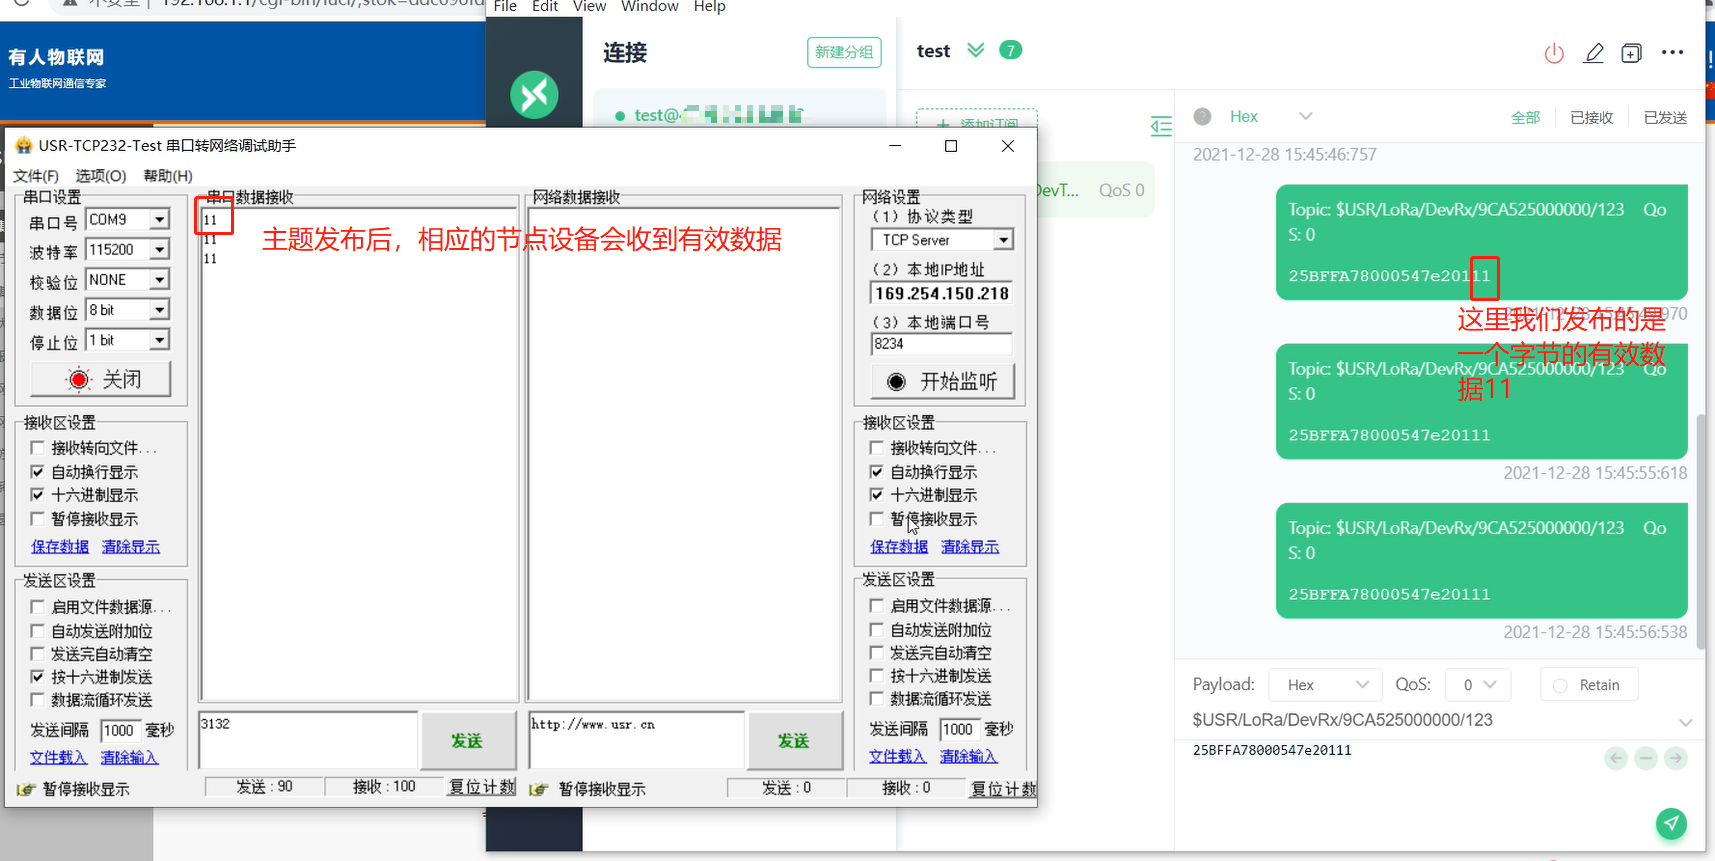Click the red power disconnect icon
The height and width of the screenshot is (861, 1715).
(1553, 53)
